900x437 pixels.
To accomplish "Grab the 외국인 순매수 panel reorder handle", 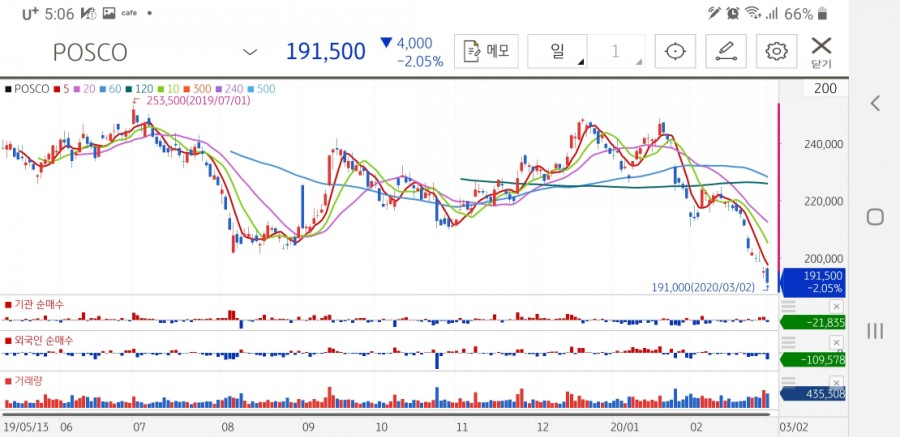I will tap(789, 343).
